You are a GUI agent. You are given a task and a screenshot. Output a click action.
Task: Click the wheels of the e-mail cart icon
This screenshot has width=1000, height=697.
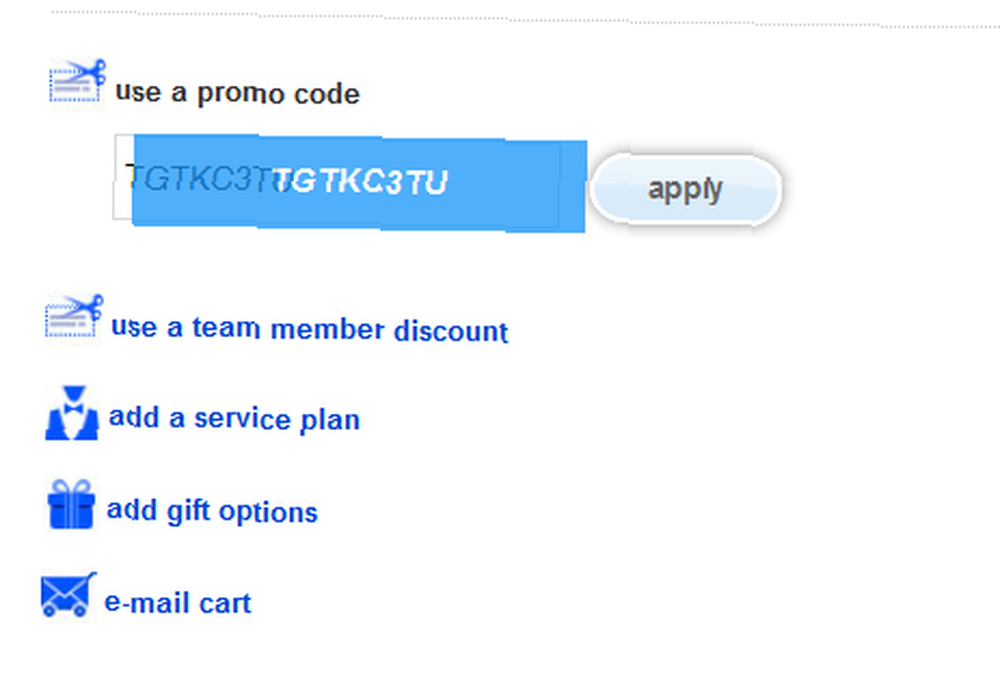(64, 612)
